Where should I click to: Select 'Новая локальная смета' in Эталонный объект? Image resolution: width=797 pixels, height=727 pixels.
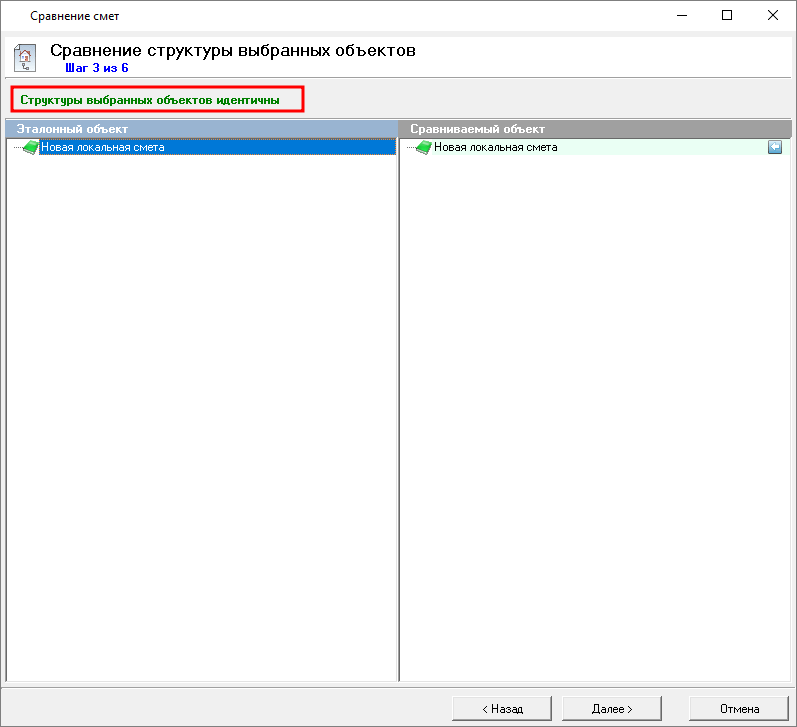pyautogui.click(x=102, y=147)
